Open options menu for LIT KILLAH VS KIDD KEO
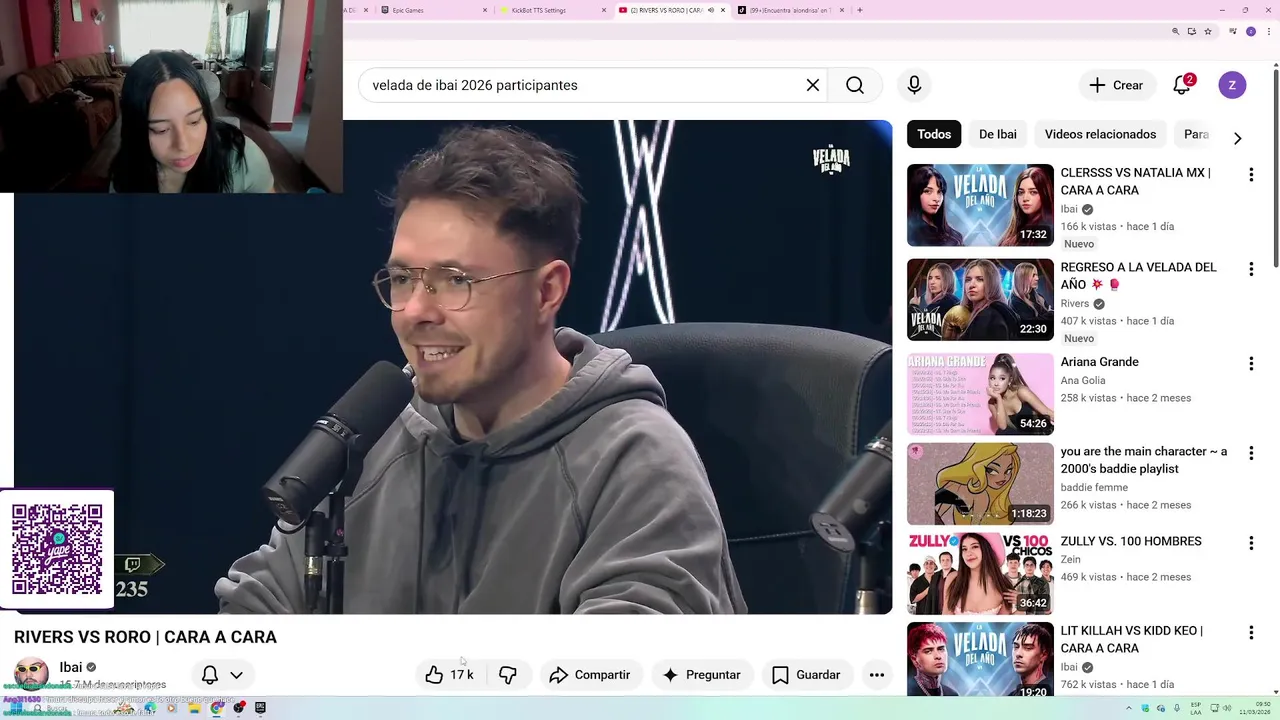Screen dimensions: 1280x720 coord(1251,633)
